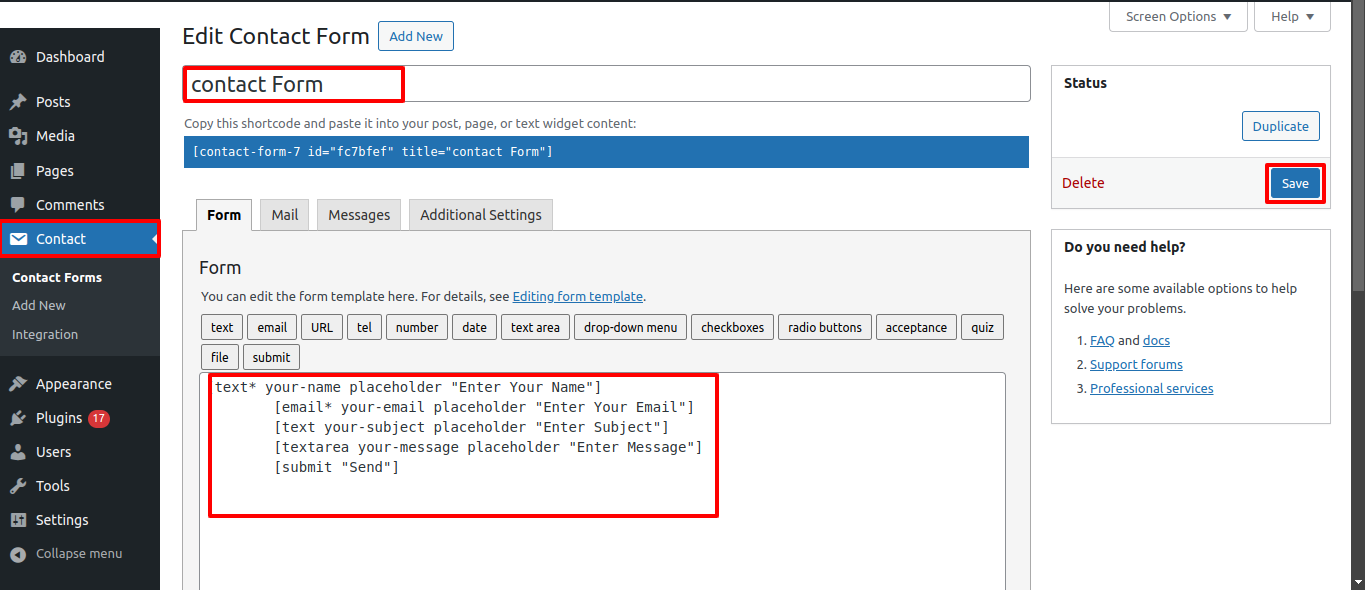Switch to the Mail tab
The image size is (1365, 590).
point(285,215)
